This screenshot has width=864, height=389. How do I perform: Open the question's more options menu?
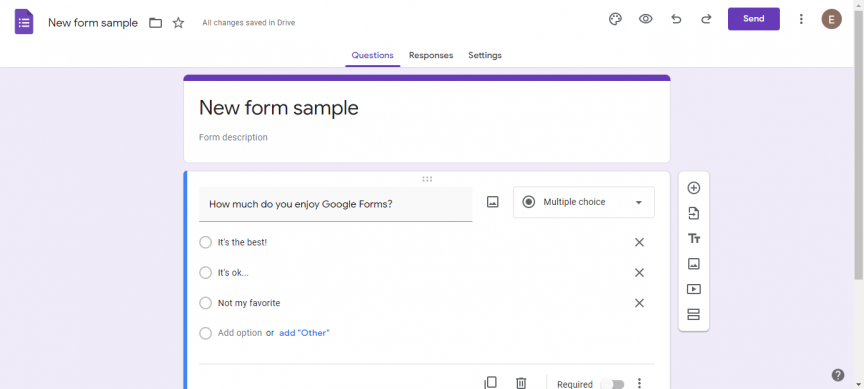pyautogui.click(x=639, y=383)
